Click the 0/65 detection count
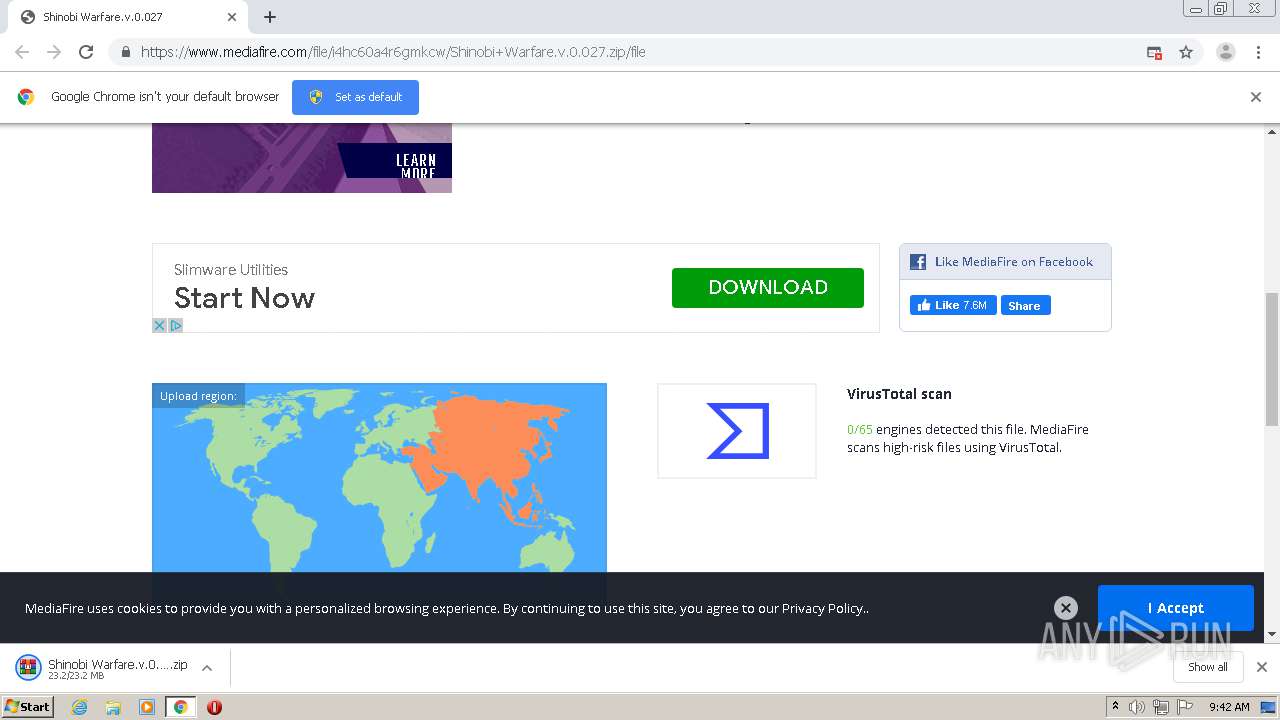 860,430
